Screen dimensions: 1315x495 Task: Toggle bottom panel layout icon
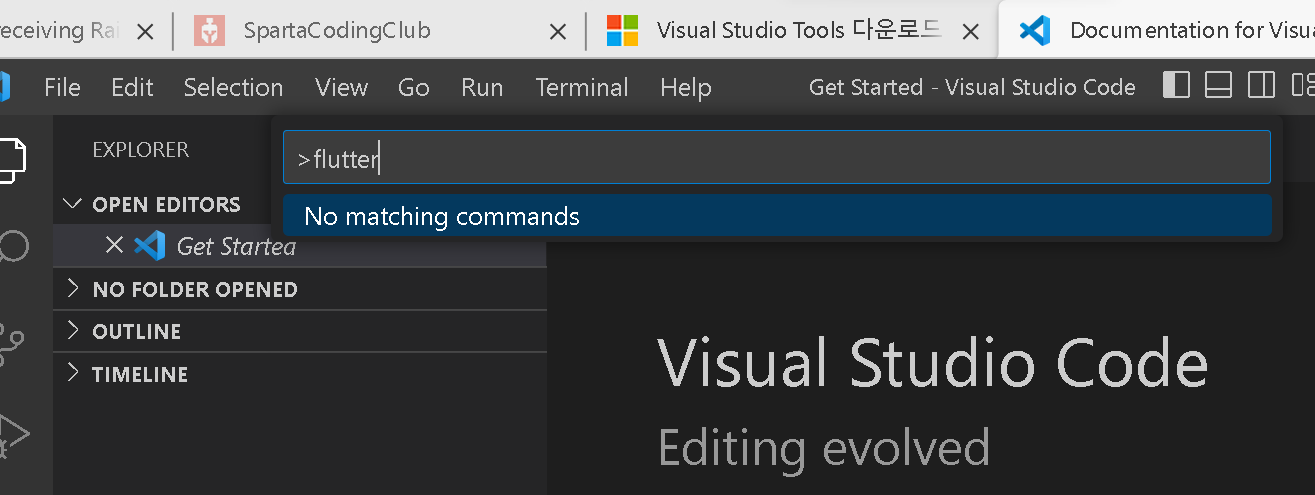pos(1218,86)
